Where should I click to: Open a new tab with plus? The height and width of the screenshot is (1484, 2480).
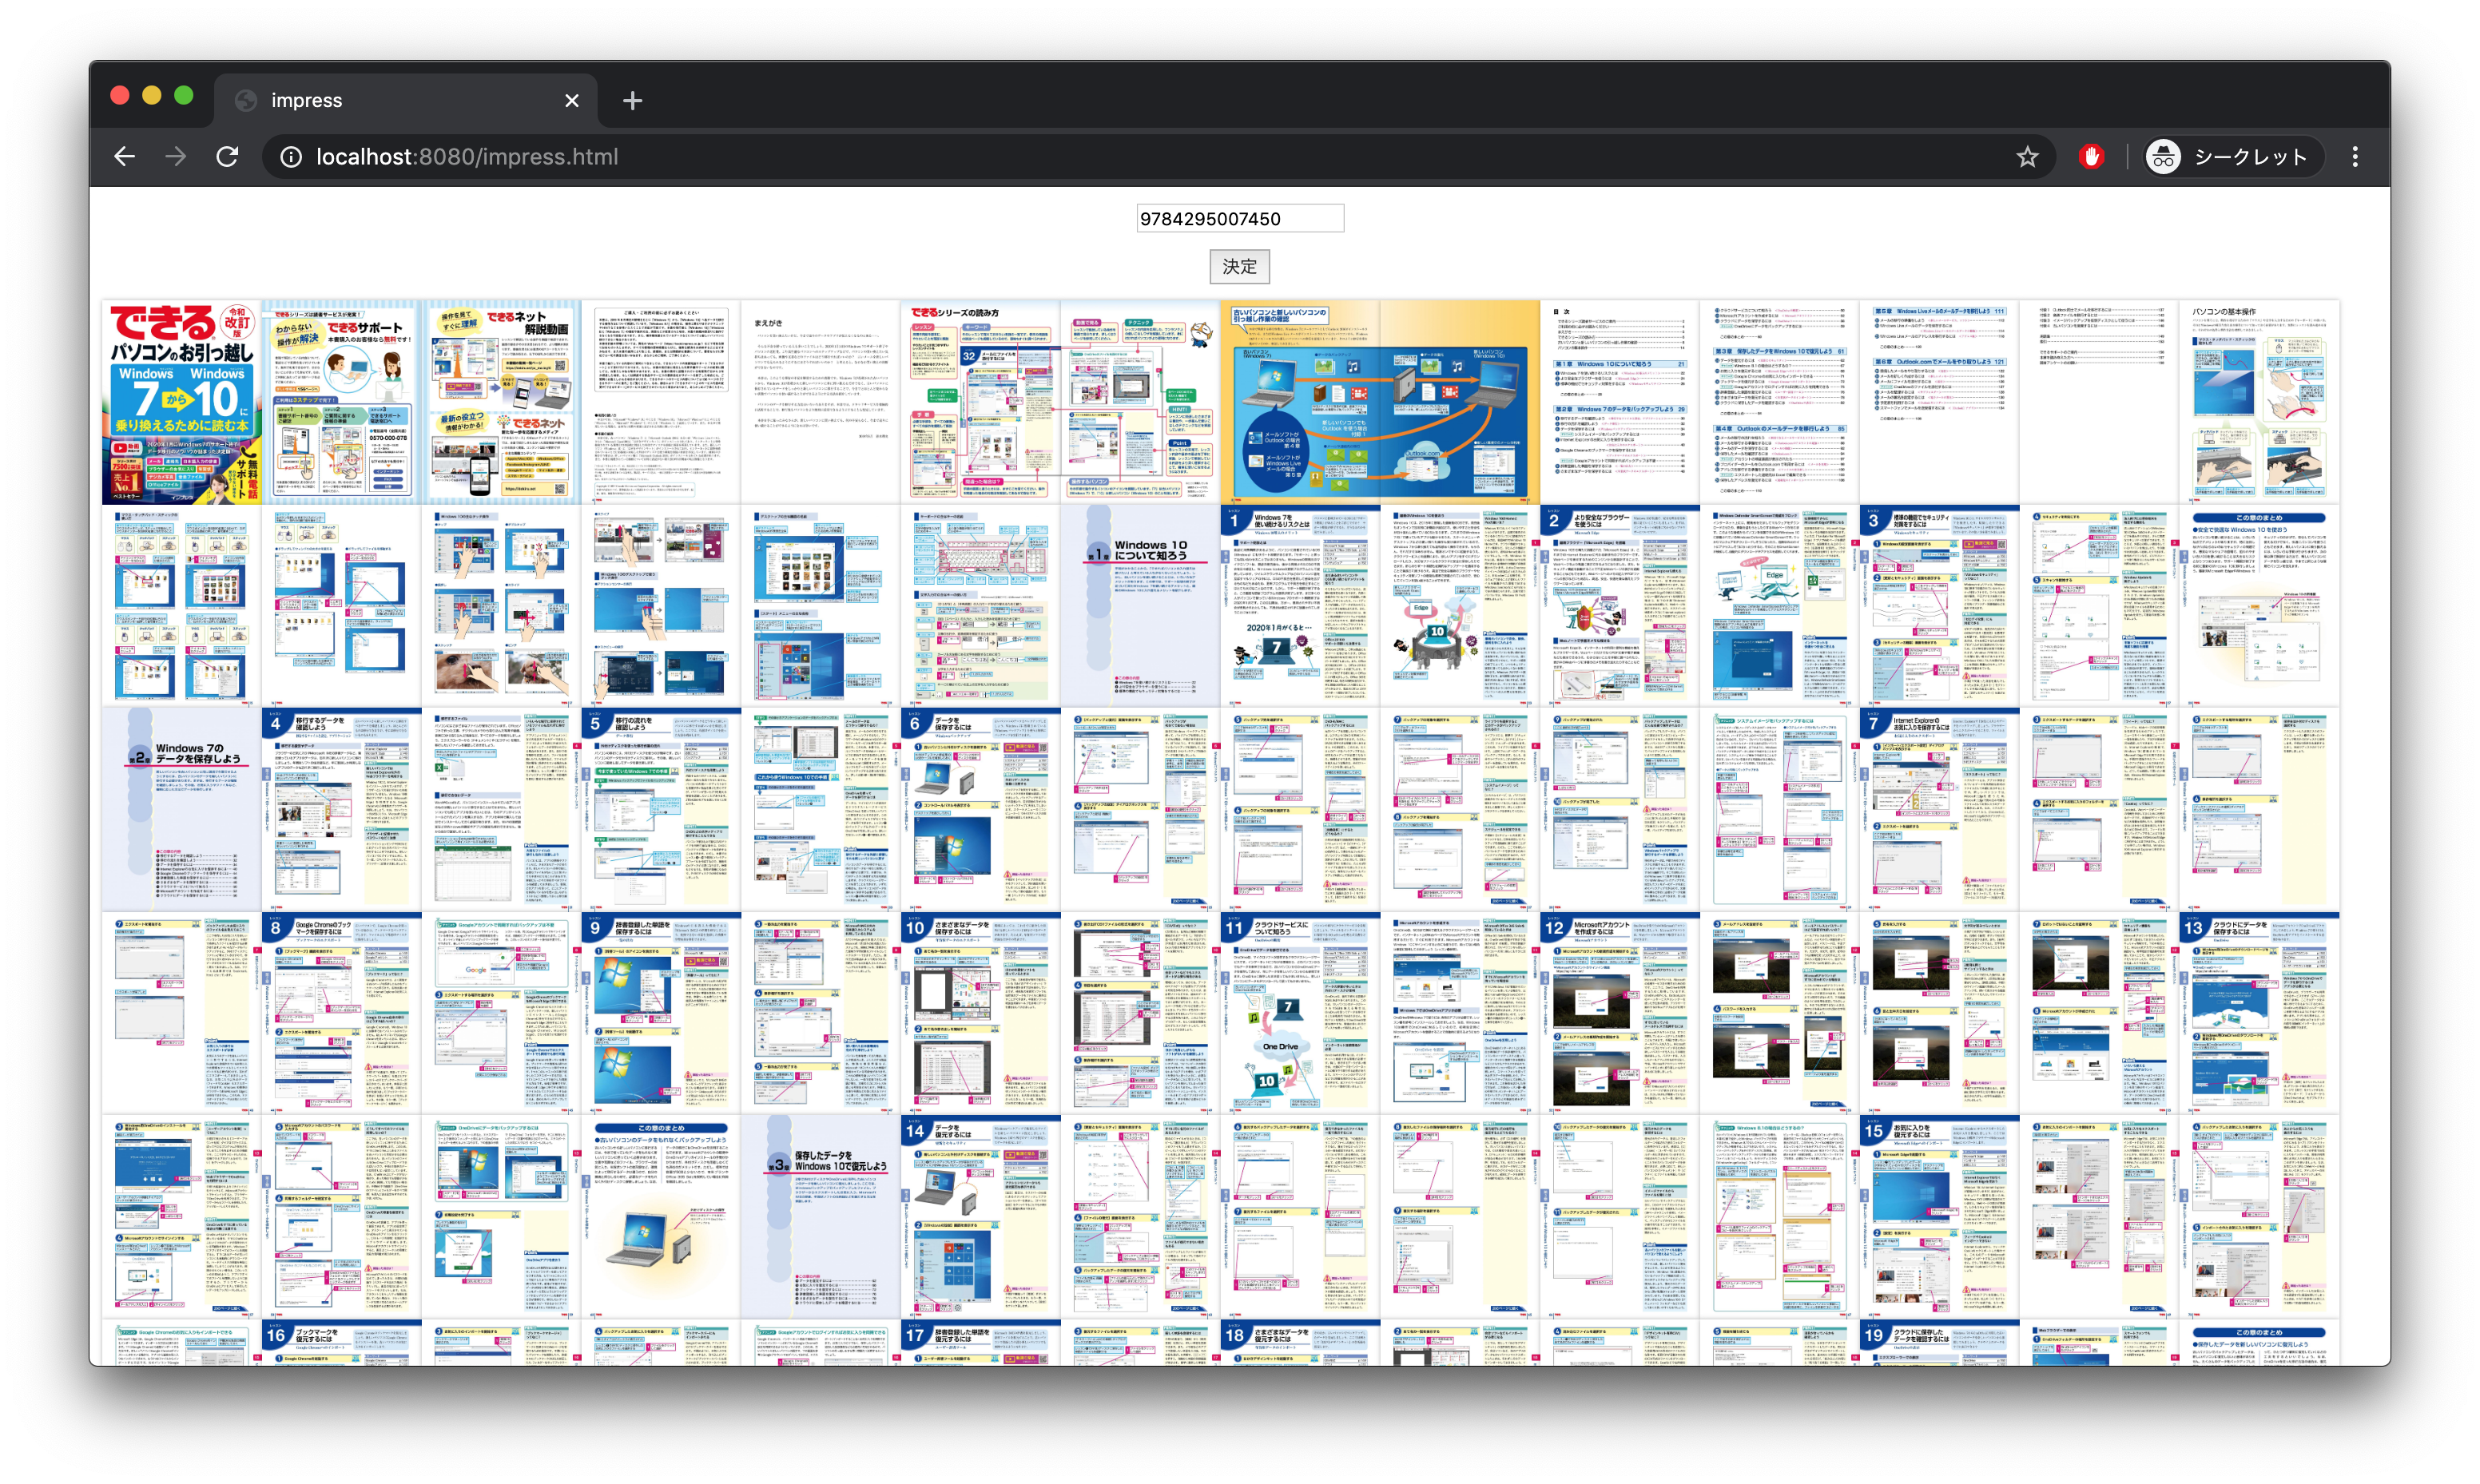(x=632, y=101)
